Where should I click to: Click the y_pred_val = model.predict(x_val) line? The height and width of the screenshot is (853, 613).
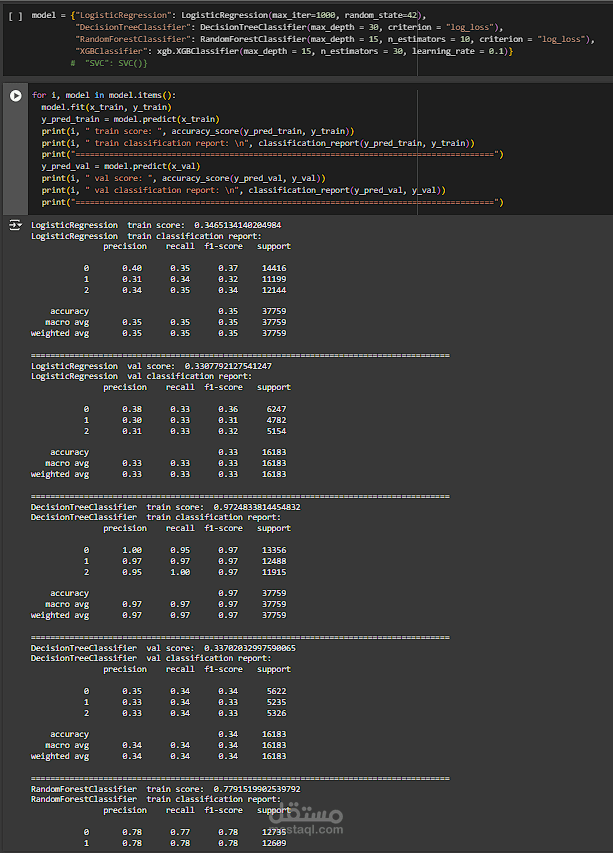click(121, 166)
